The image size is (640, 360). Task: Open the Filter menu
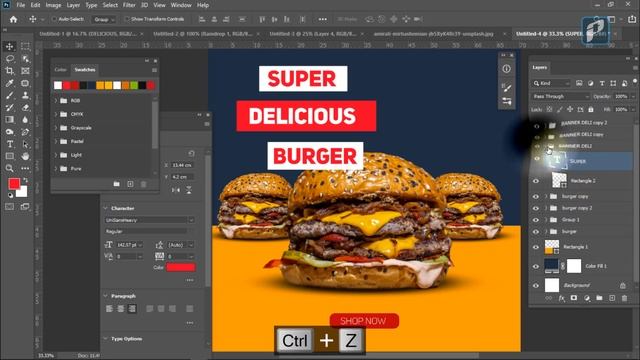point(129,5)
